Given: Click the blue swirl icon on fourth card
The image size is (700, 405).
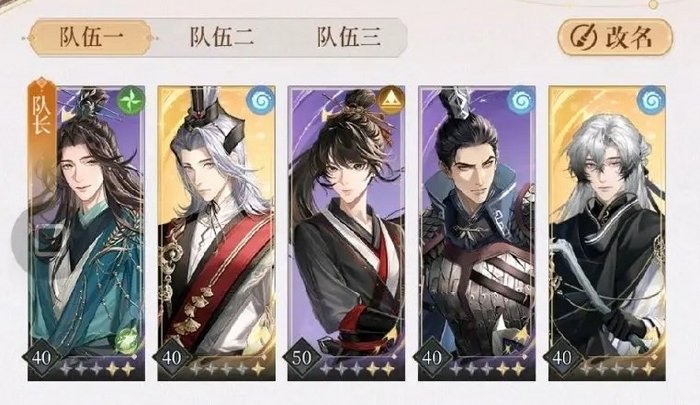Looking at the screenshot, I should coord(521,100).
